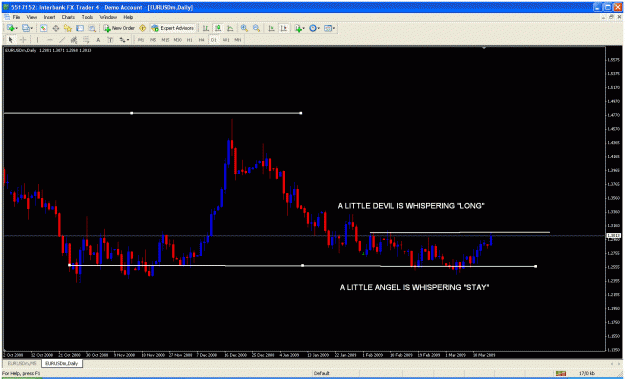Click the Arrows objects icon

122,40
